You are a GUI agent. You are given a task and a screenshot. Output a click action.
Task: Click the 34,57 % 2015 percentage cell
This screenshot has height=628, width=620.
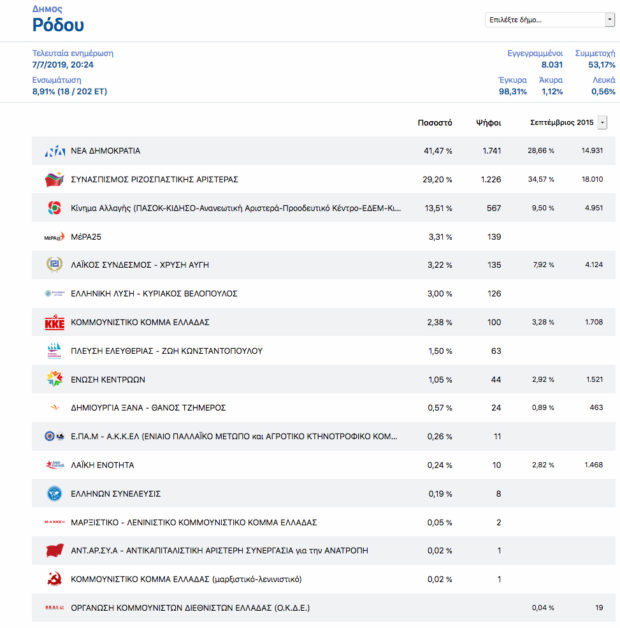(541, 179)
